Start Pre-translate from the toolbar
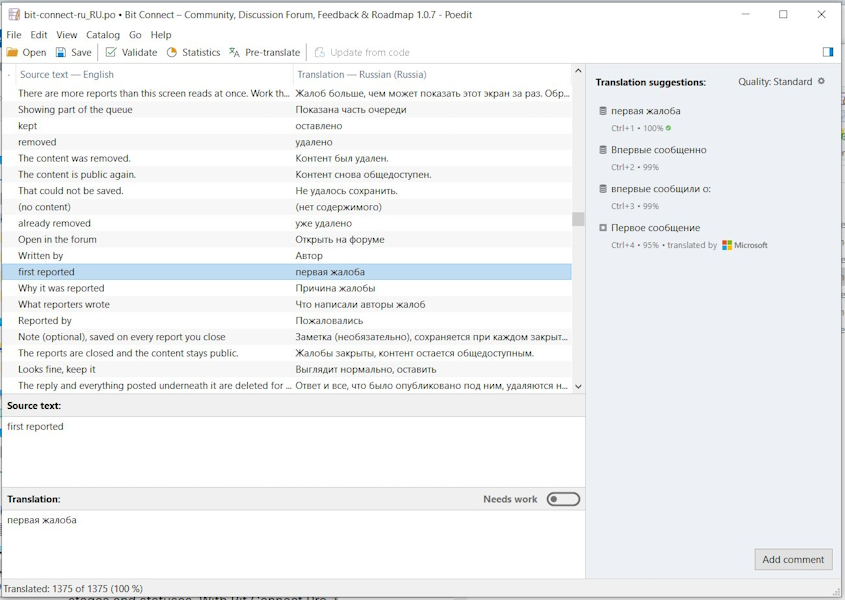The height and width of the screenshot is (600, 845). pyautogui.click(x=265, y=52)
